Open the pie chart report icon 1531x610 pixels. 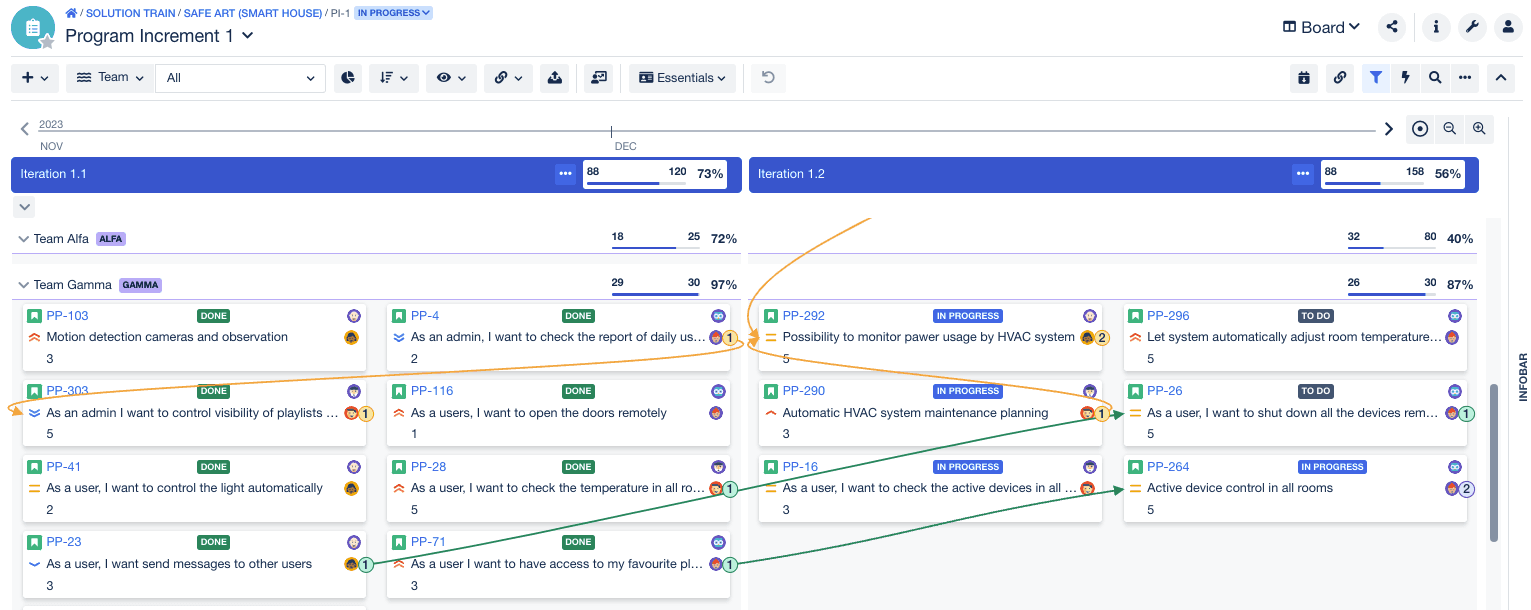pyautogui.click(x=347, y=78)
